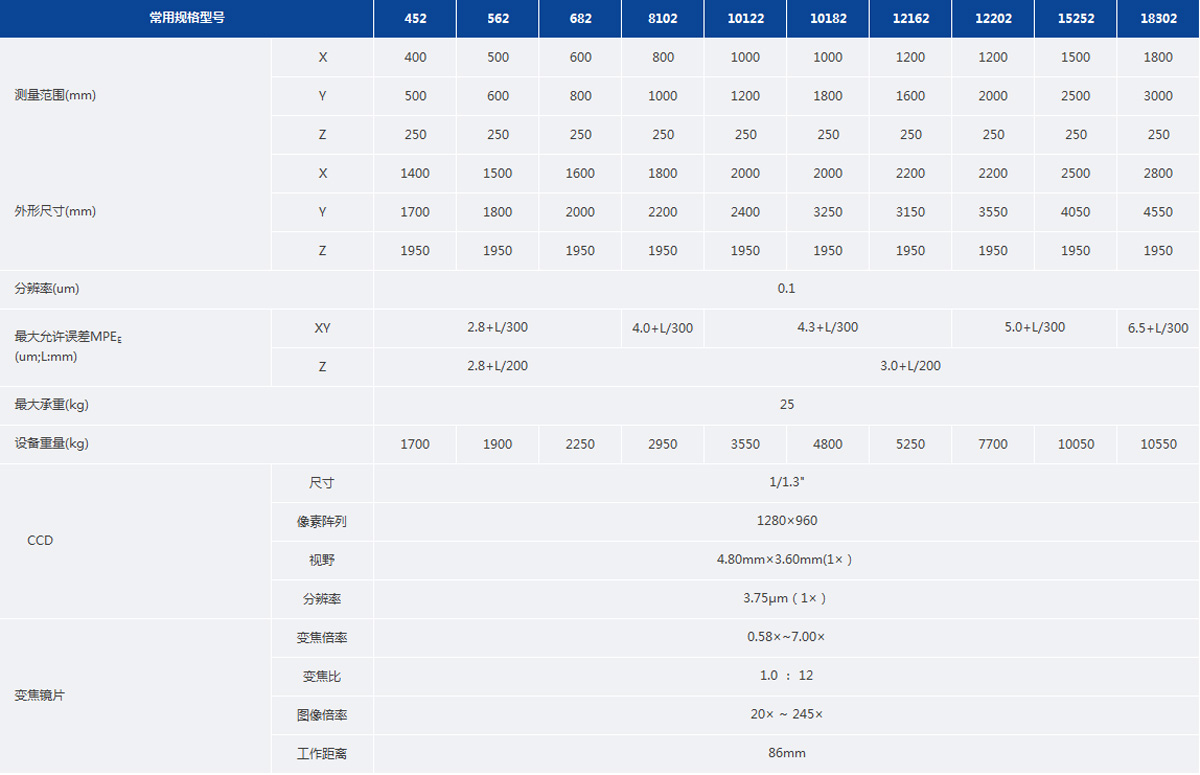Click the 工作距离 row label
Viewport: 1200px width, 775px height.
[322, 754]
